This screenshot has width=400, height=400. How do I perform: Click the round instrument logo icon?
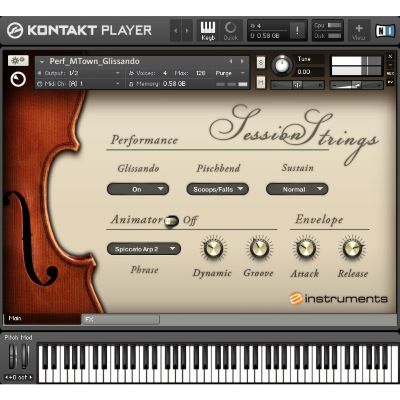point(18,79)
